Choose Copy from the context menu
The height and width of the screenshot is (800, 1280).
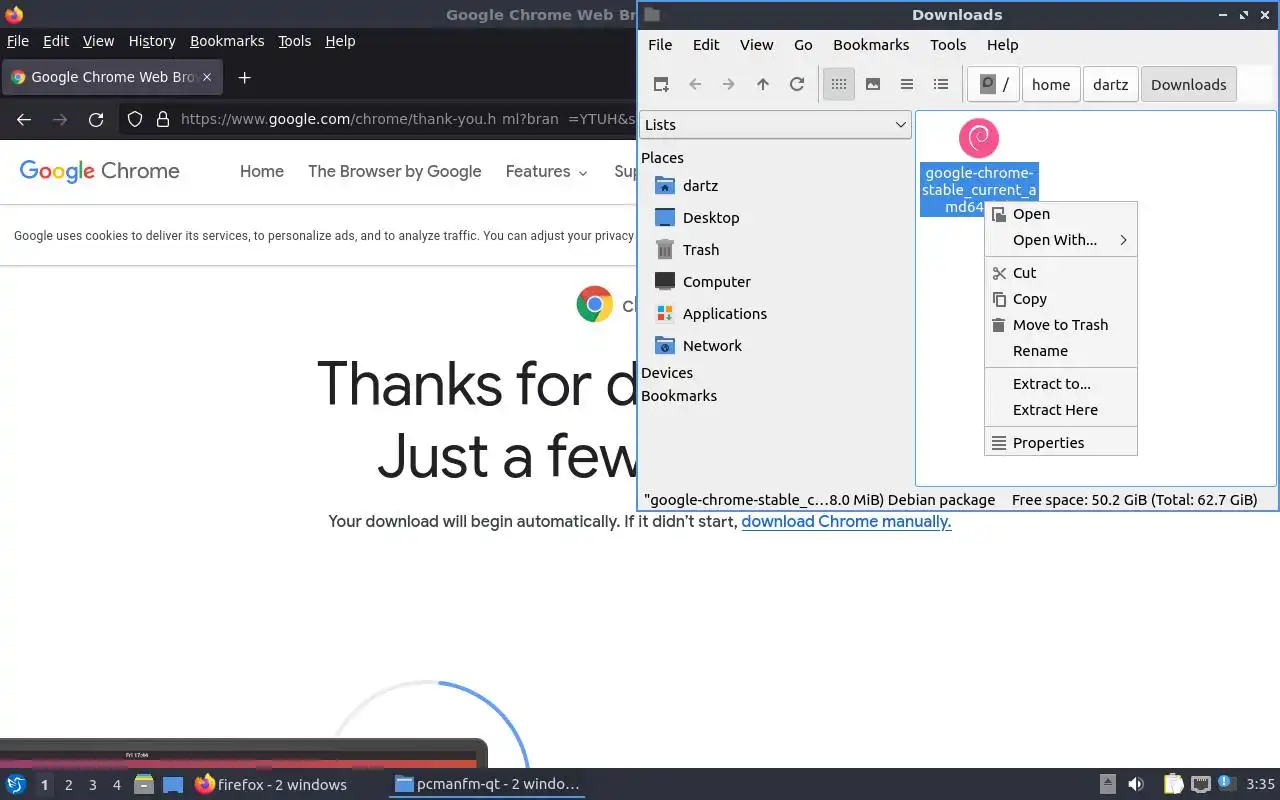point(1061,299)
